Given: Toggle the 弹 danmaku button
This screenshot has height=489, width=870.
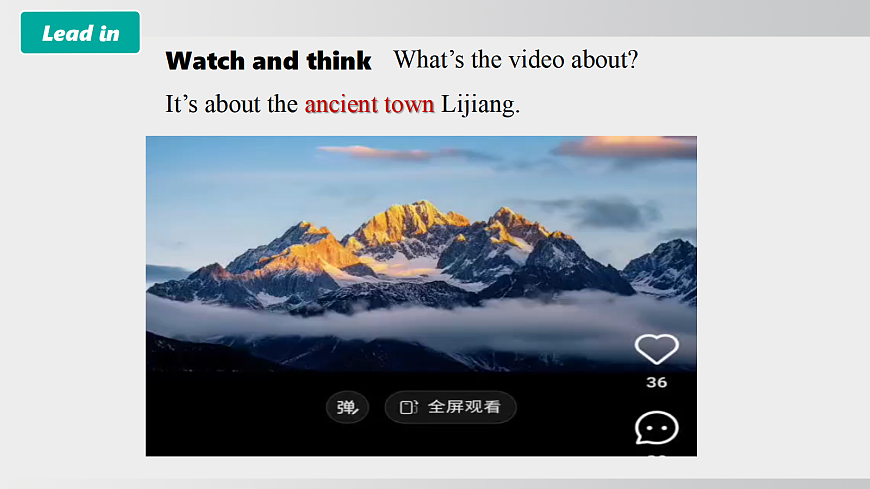Looking at the screenshot, I should tap(347, 407).
